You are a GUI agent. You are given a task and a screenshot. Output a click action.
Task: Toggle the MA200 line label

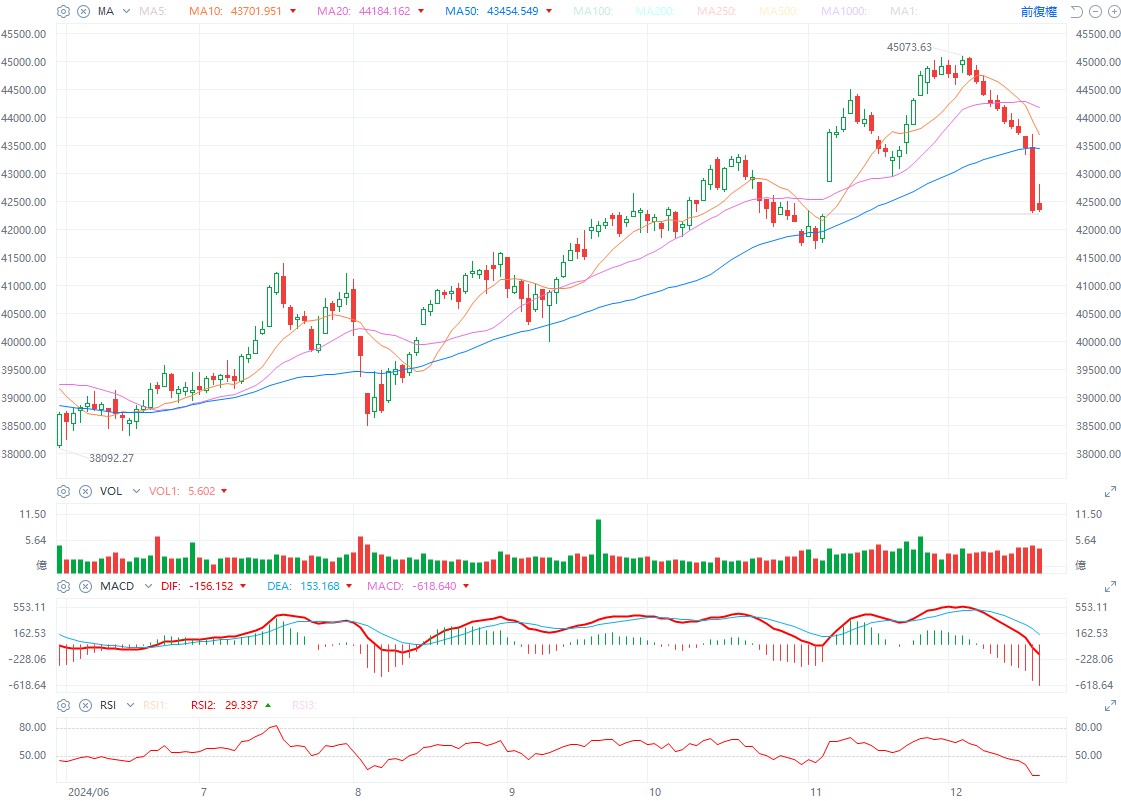pyautogui.click(x=655, y=11)
